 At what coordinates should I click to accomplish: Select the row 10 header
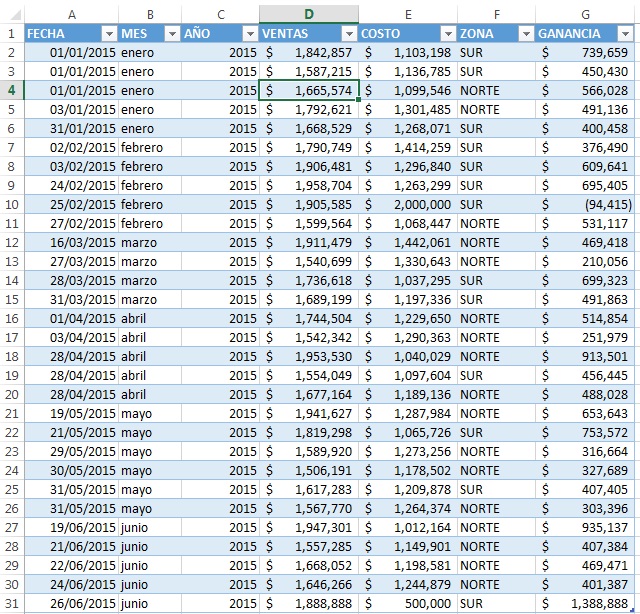pyautogui.click(x=10, y=204)
